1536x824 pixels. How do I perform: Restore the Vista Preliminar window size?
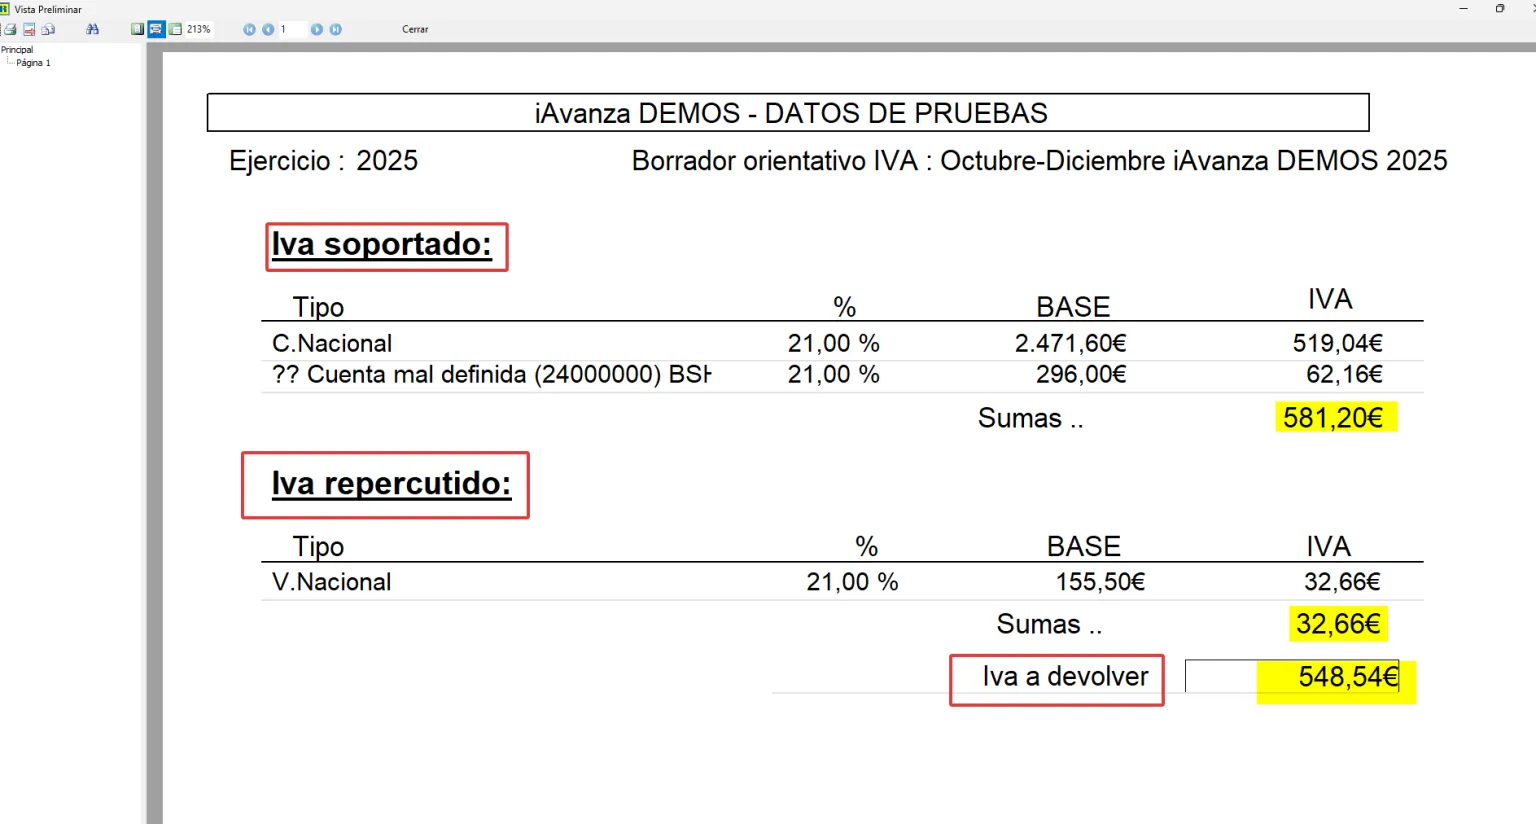[x=1499, y=9]
